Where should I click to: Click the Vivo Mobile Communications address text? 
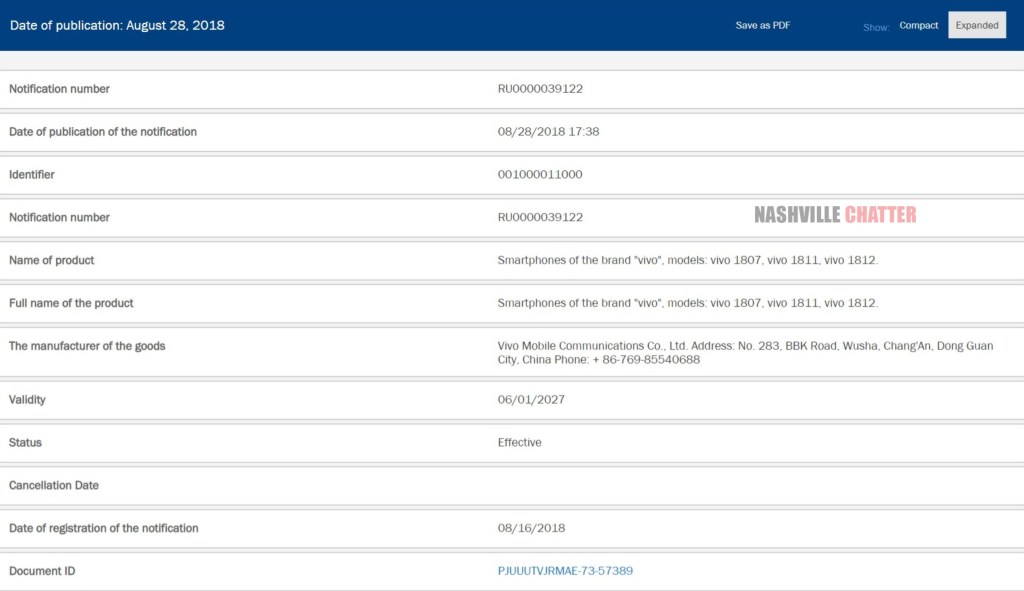click(745, 352)
